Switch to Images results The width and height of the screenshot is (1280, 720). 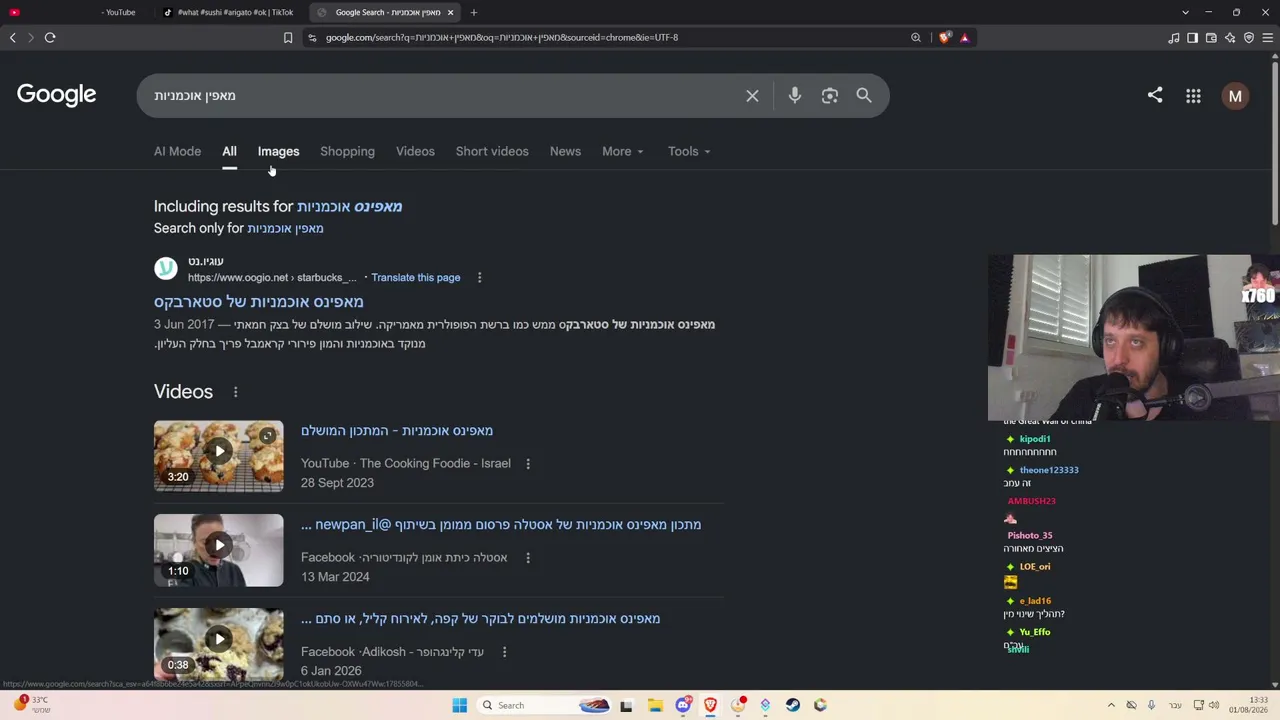278,152
